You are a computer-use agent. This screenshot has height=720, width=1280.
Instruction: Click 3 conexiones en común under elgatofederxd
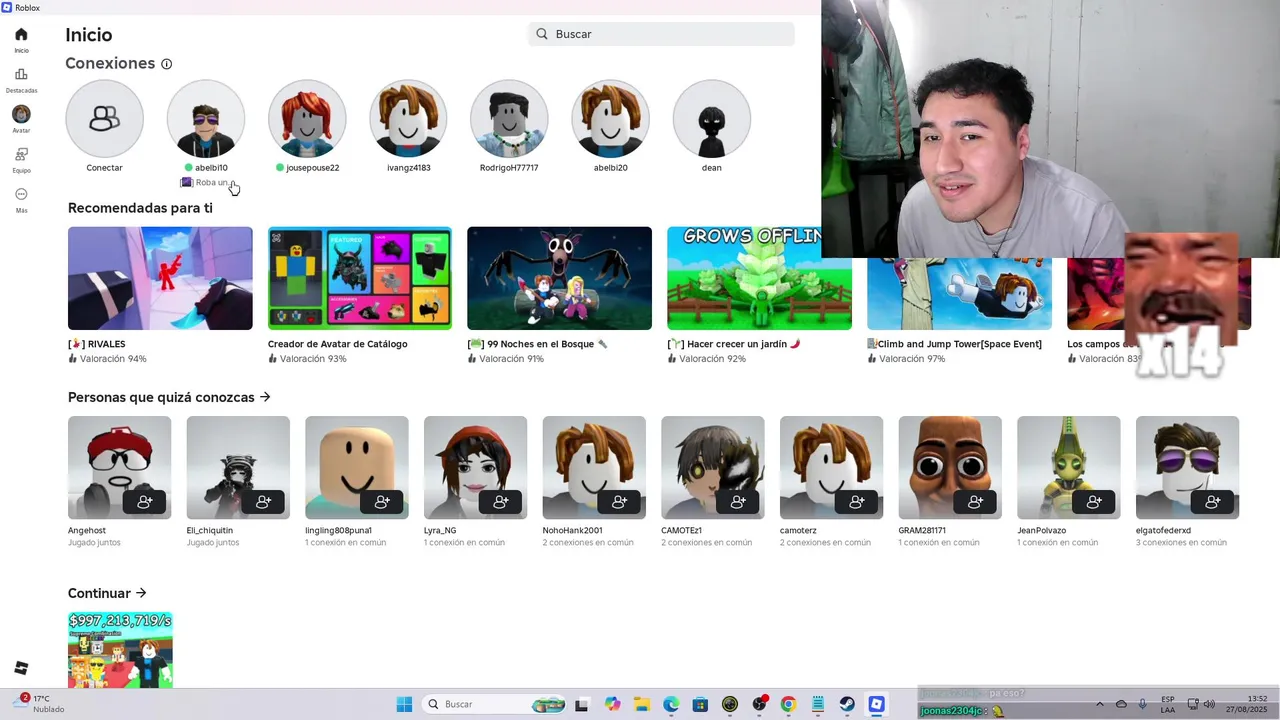click(1181, 543)
